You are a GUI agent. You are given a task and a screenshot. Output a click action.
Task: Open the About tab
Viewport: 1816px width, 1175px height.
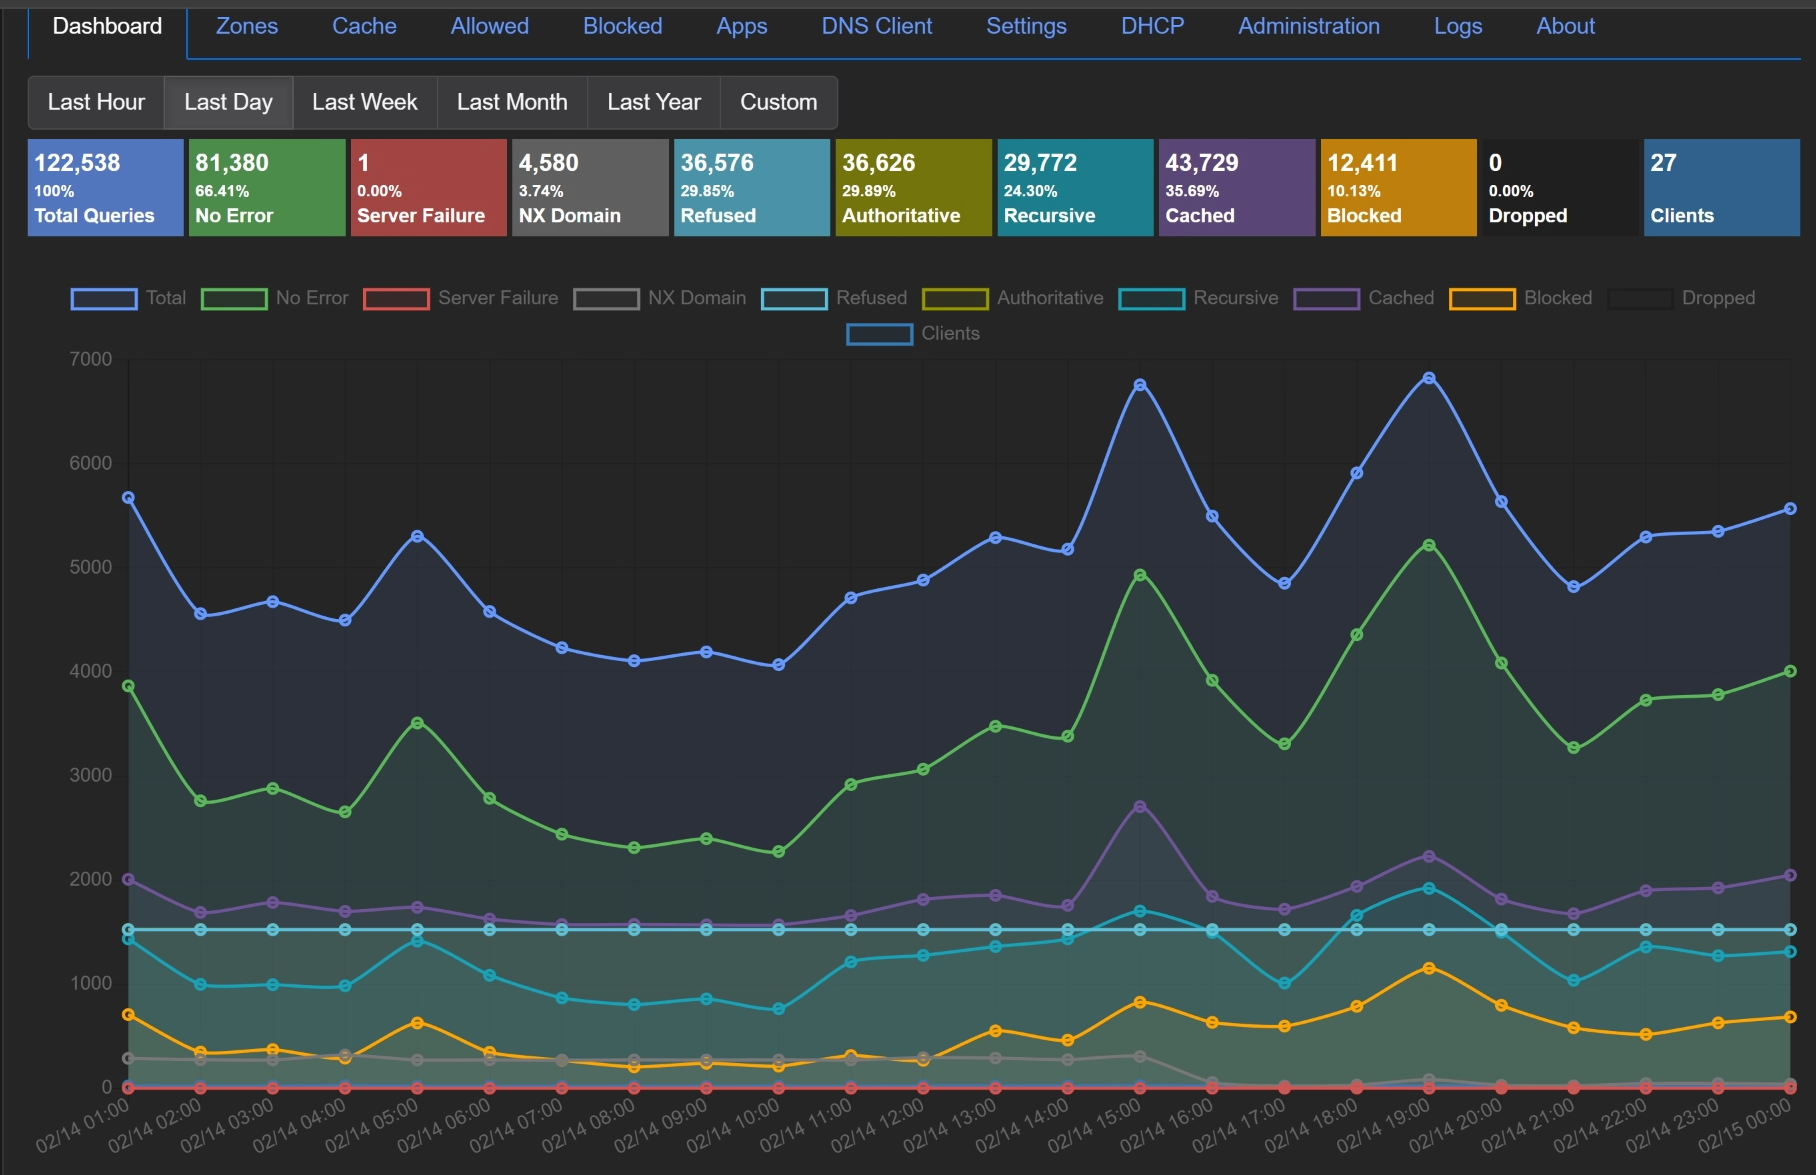1565,27
